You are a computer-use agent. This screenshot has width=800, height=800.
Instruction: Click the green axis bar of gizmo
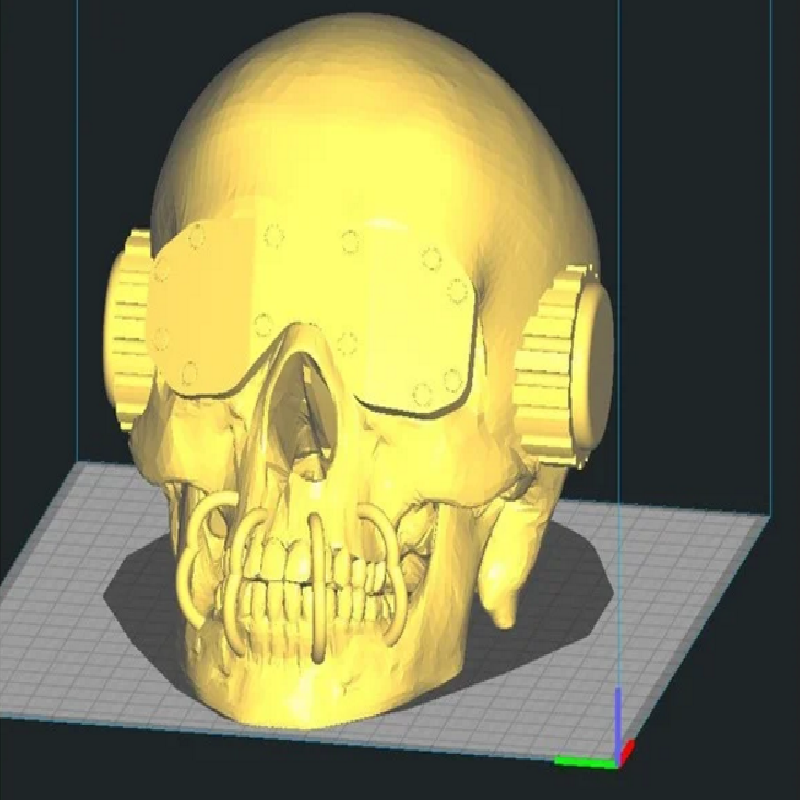585,762
